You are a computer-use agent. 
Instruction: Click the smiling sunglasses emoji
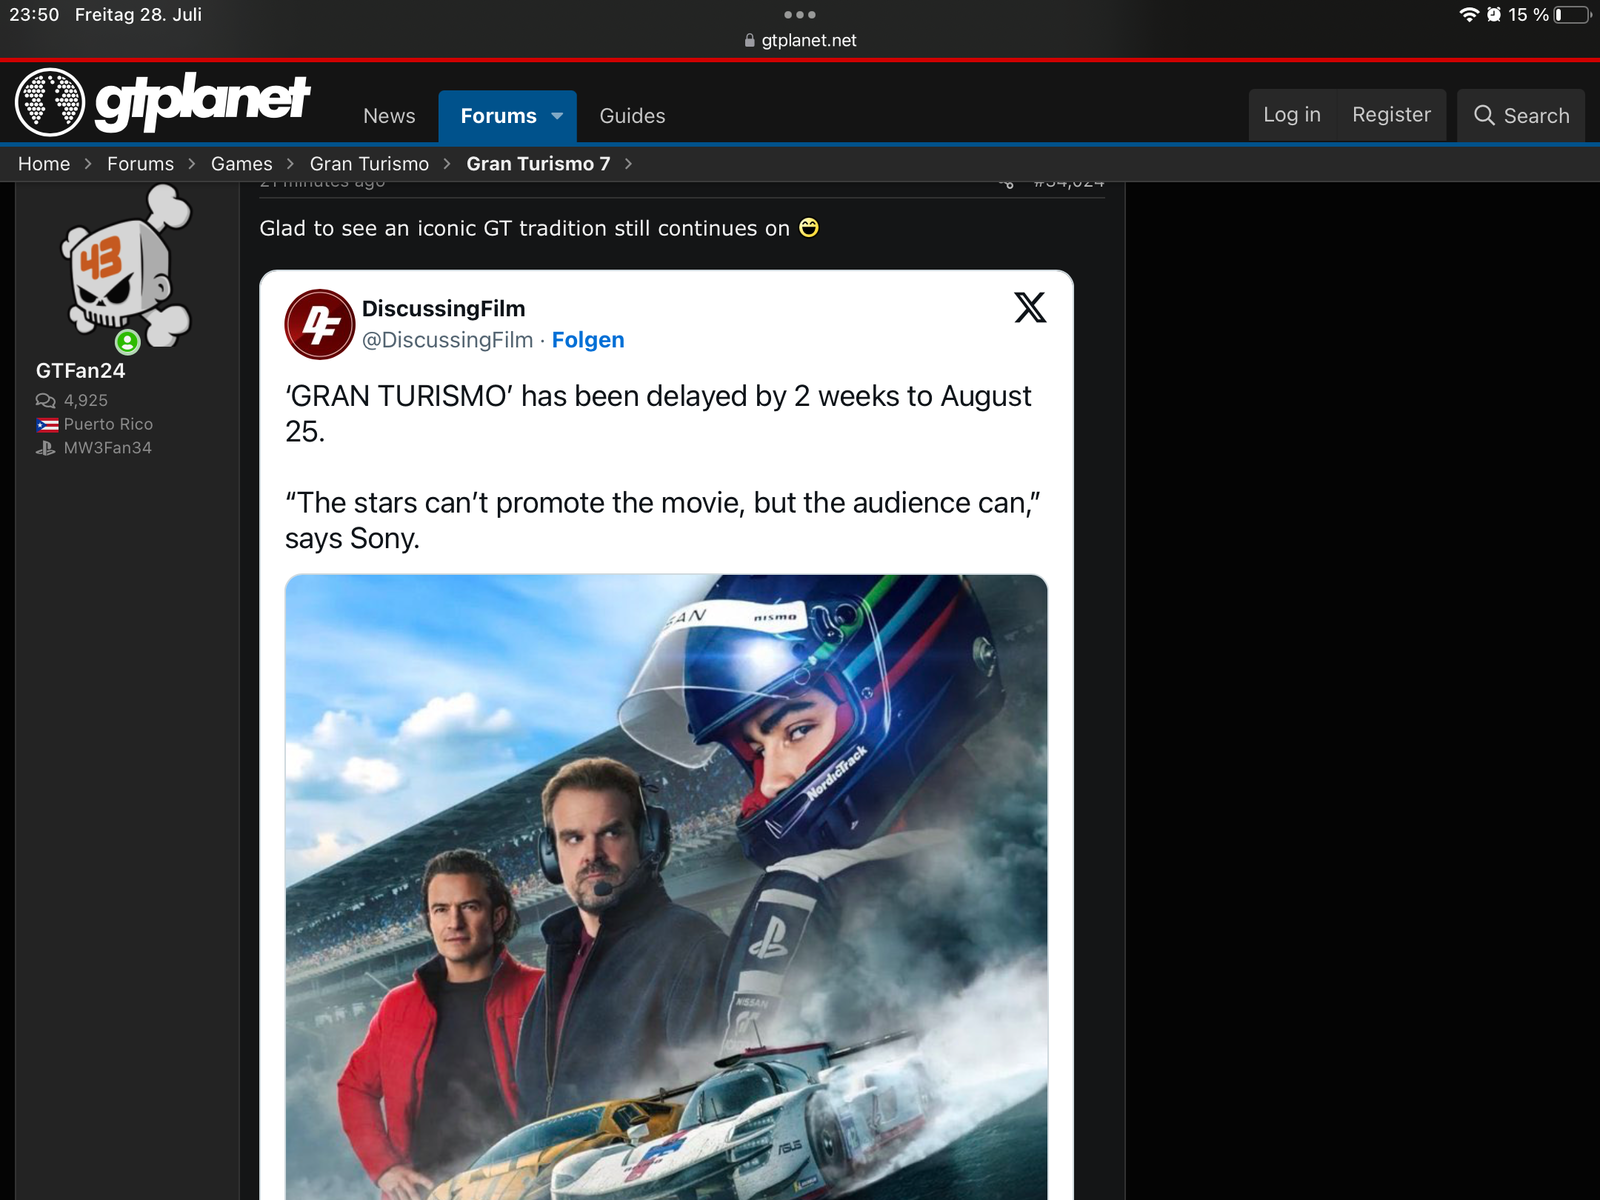click(x=809, y=228)
